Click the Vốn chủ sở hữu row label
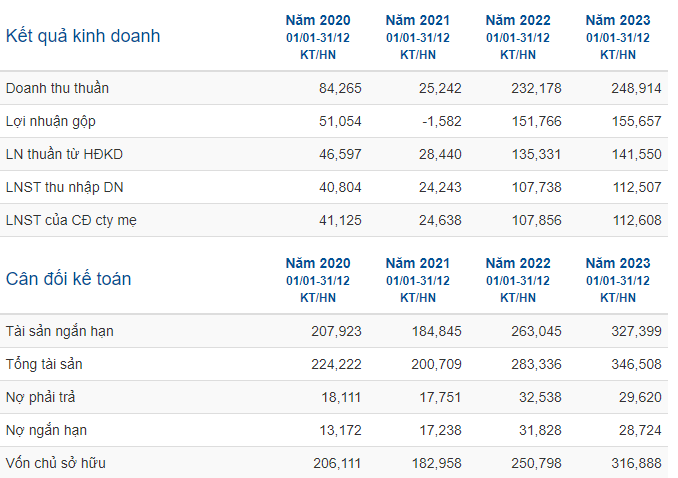This screenshot has height=478, width=678. point(56,463)
